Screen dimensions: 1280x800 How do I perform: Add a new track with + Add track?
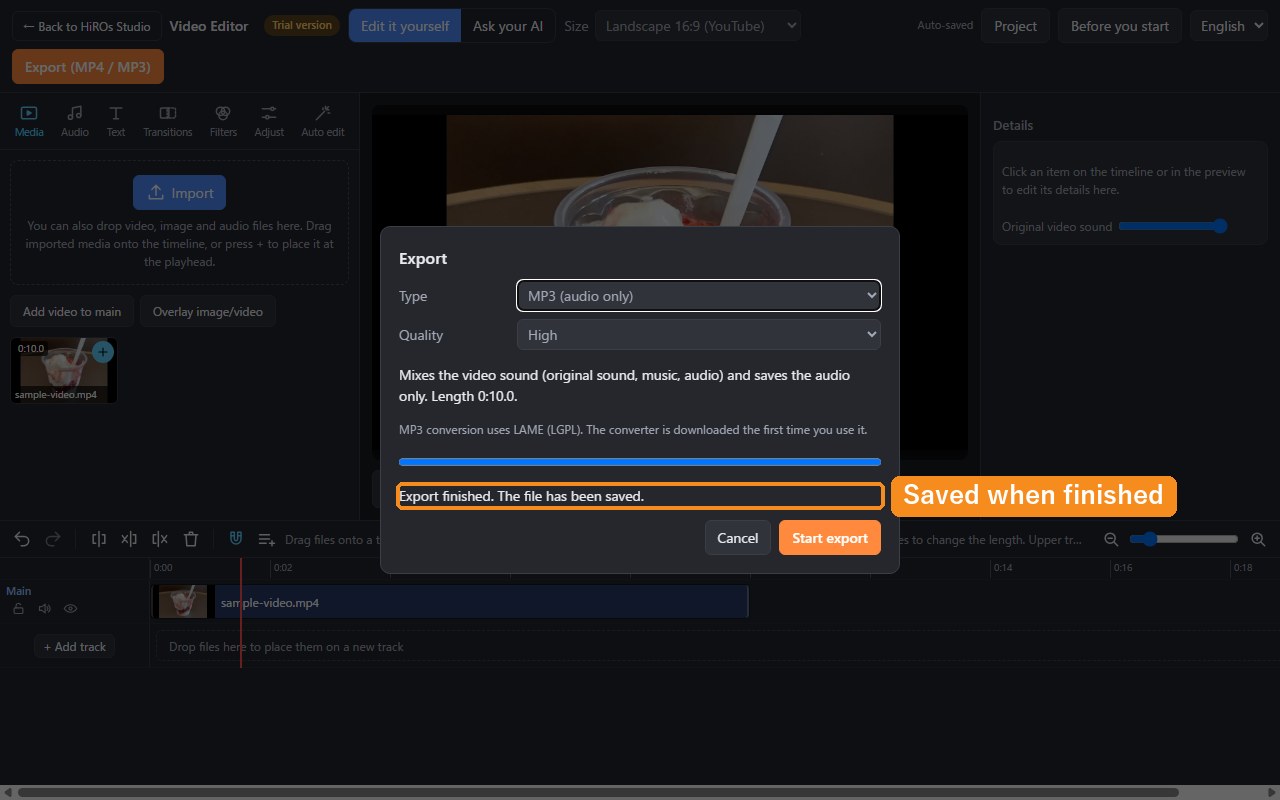(75, 647)
